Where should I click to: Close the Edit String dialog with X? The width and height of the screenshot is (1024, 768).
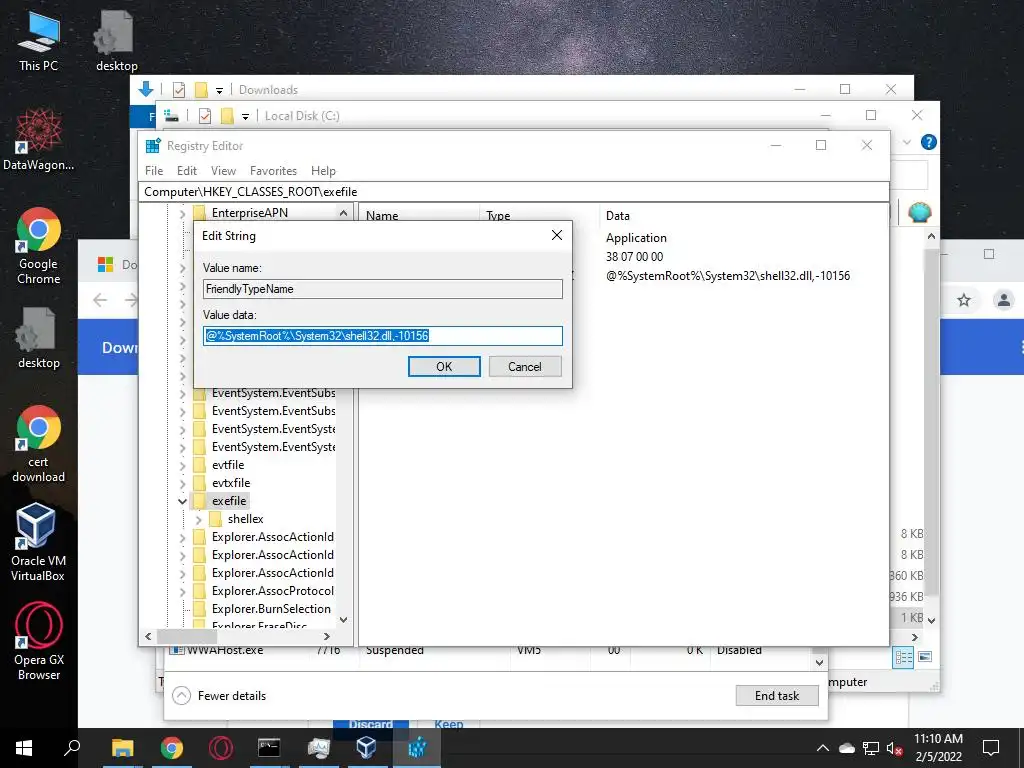556,235
